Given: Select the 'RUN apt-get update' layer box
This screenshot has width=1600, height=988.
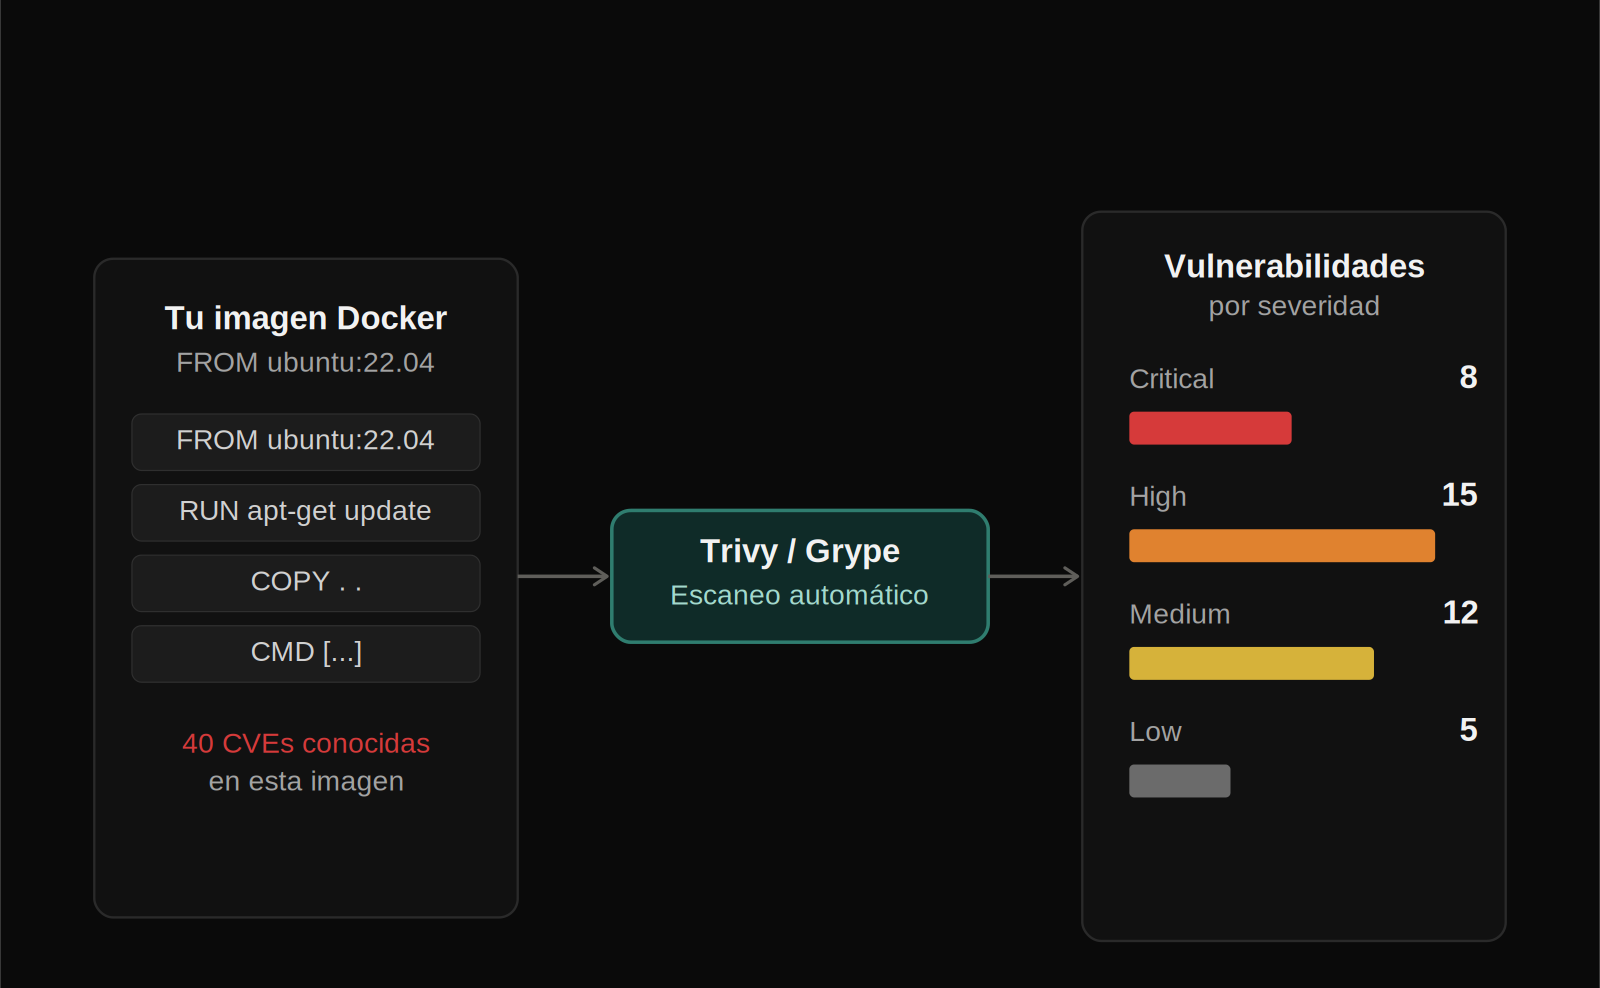Looking at the screenshot, I should (x=306, y=513).
